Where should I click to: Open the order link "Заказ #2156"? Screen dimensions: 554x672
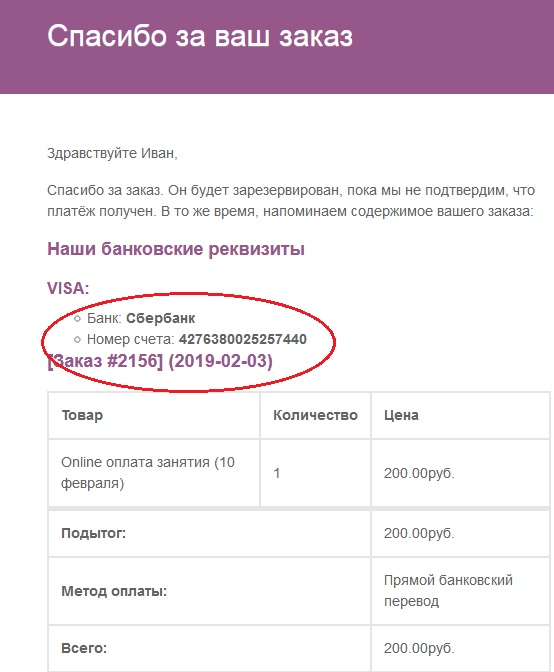pyautogui.click(x=105, y=361)
